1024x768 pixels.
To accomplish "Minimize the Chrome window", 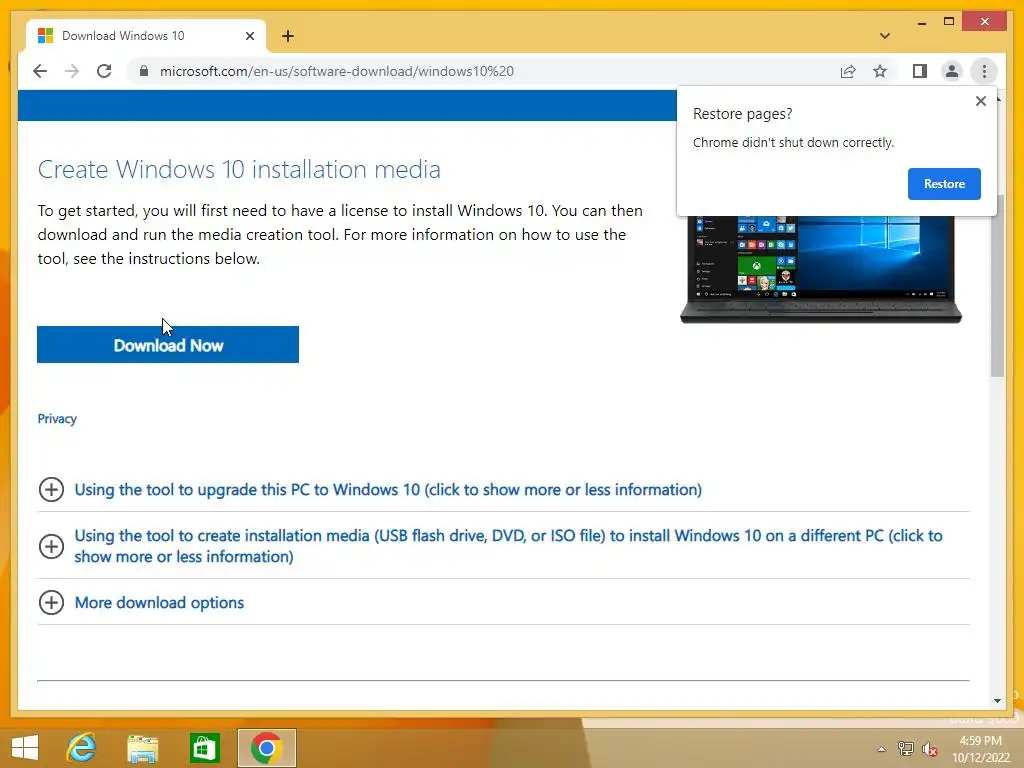I will coord(921,22).
